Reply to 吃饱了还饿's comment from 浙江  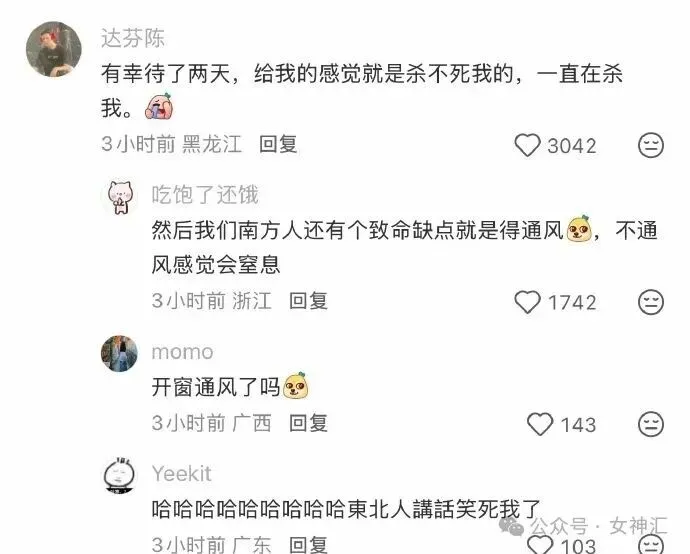pyautogui.click(x=308, y=301)
